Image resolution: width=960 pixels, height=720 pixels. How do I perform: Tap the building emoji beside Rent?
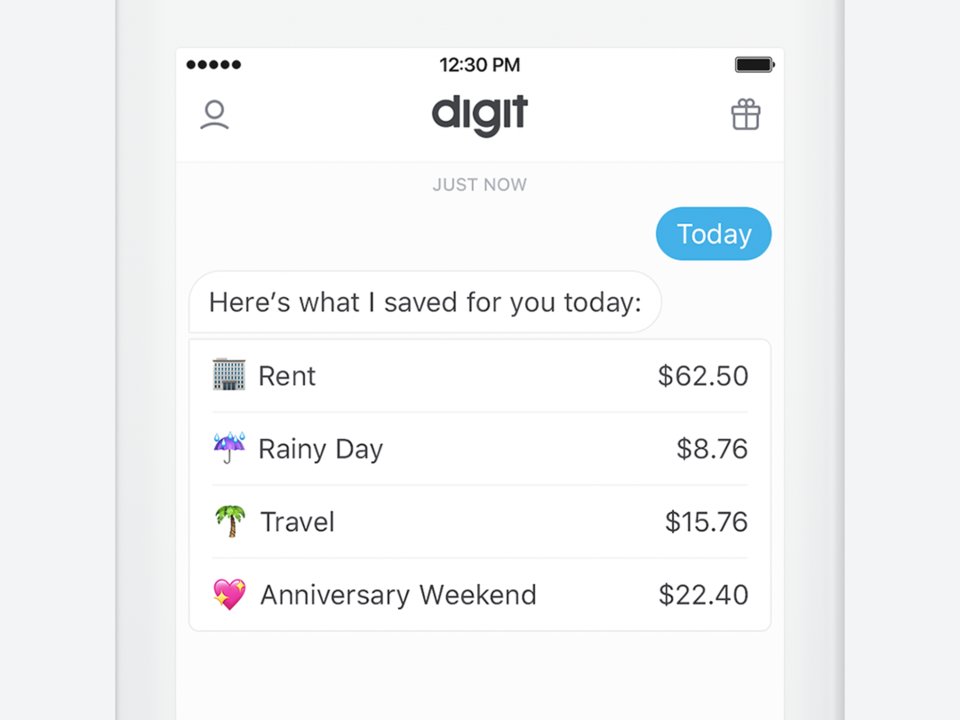click(x=229, y=375)
